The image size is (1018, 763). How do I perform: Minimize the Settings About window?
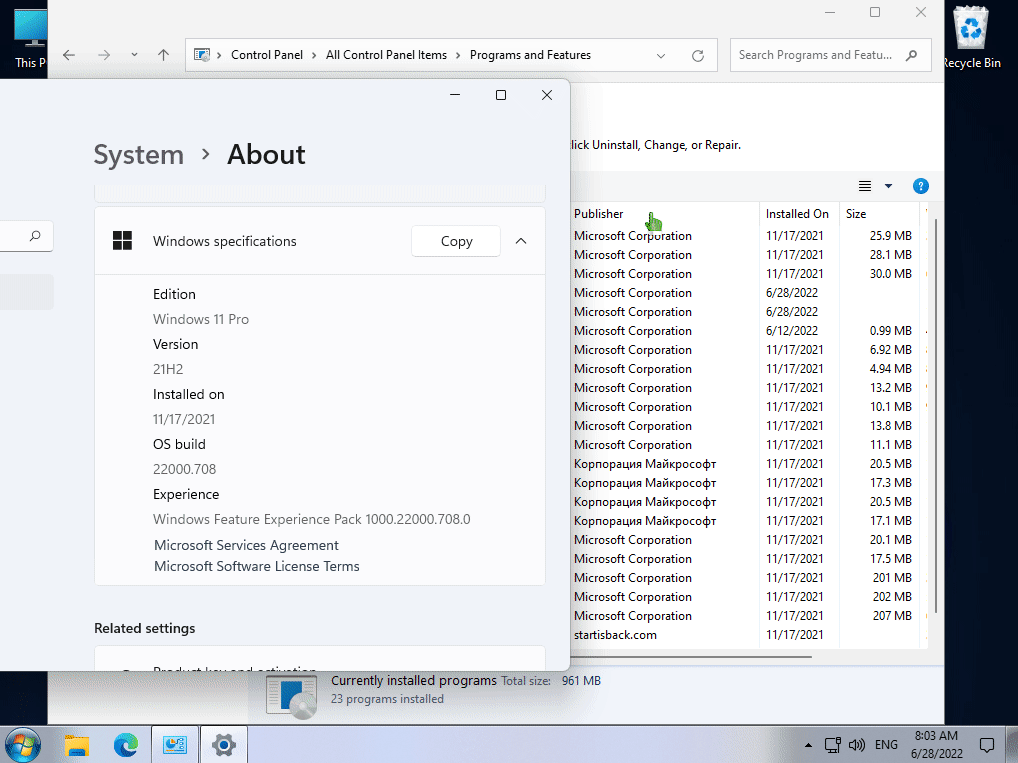455,95
